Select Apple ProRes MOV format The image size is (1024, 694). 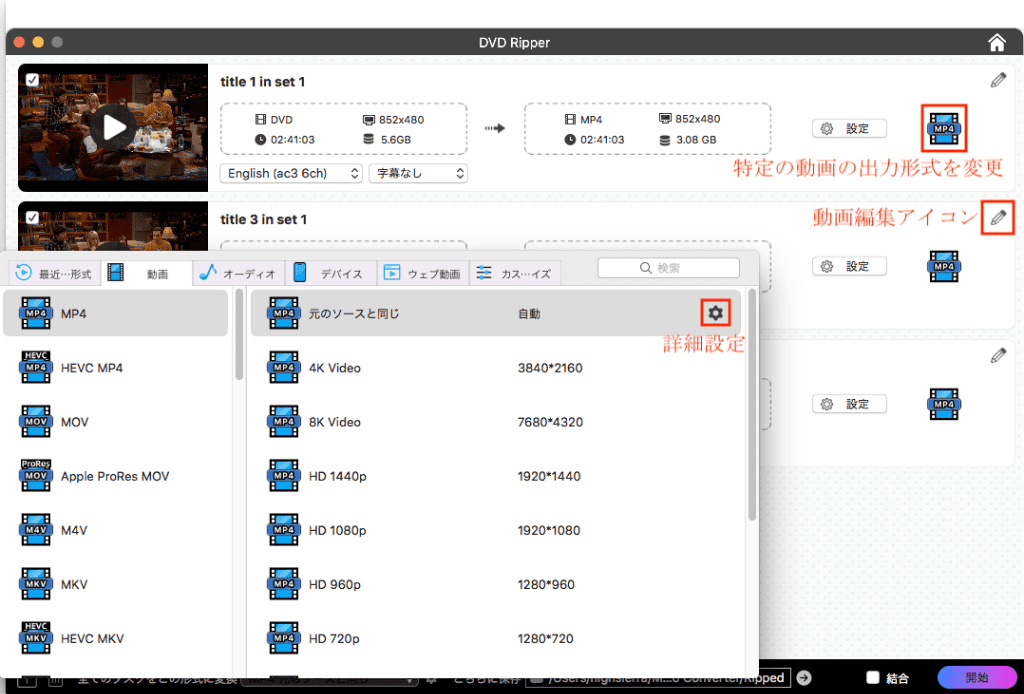[x=114, y=476]
